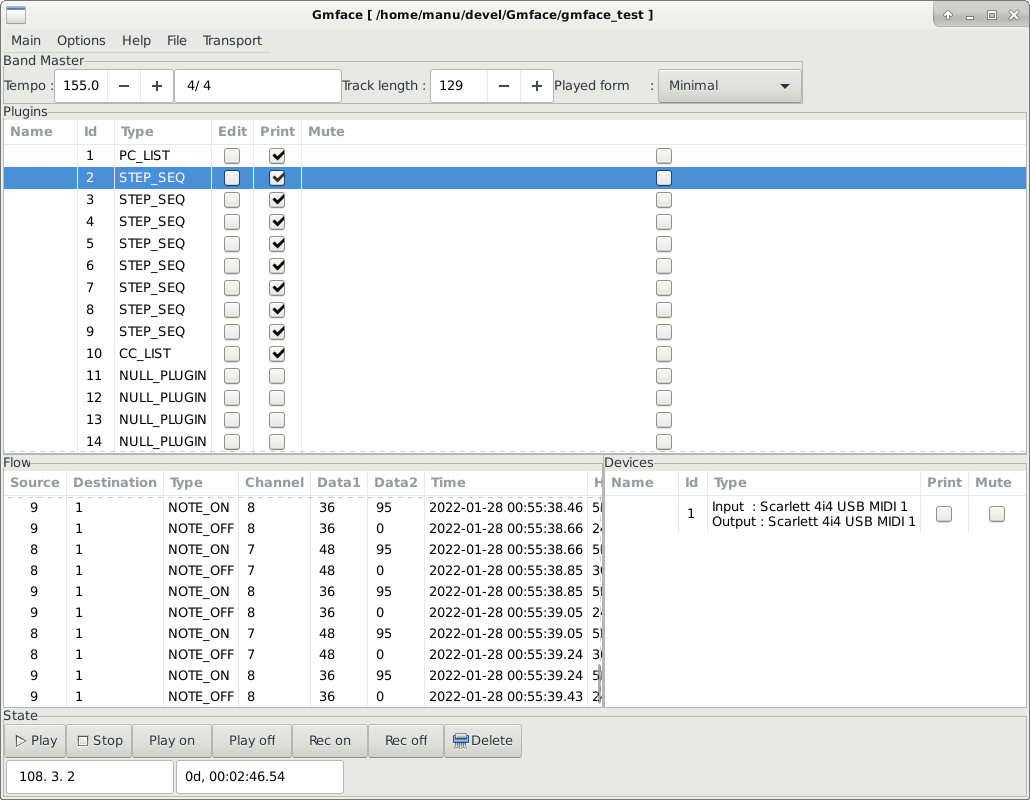1030x800 pixels.
Task: Increase tempo with the plus button
Action: point(156,86)
